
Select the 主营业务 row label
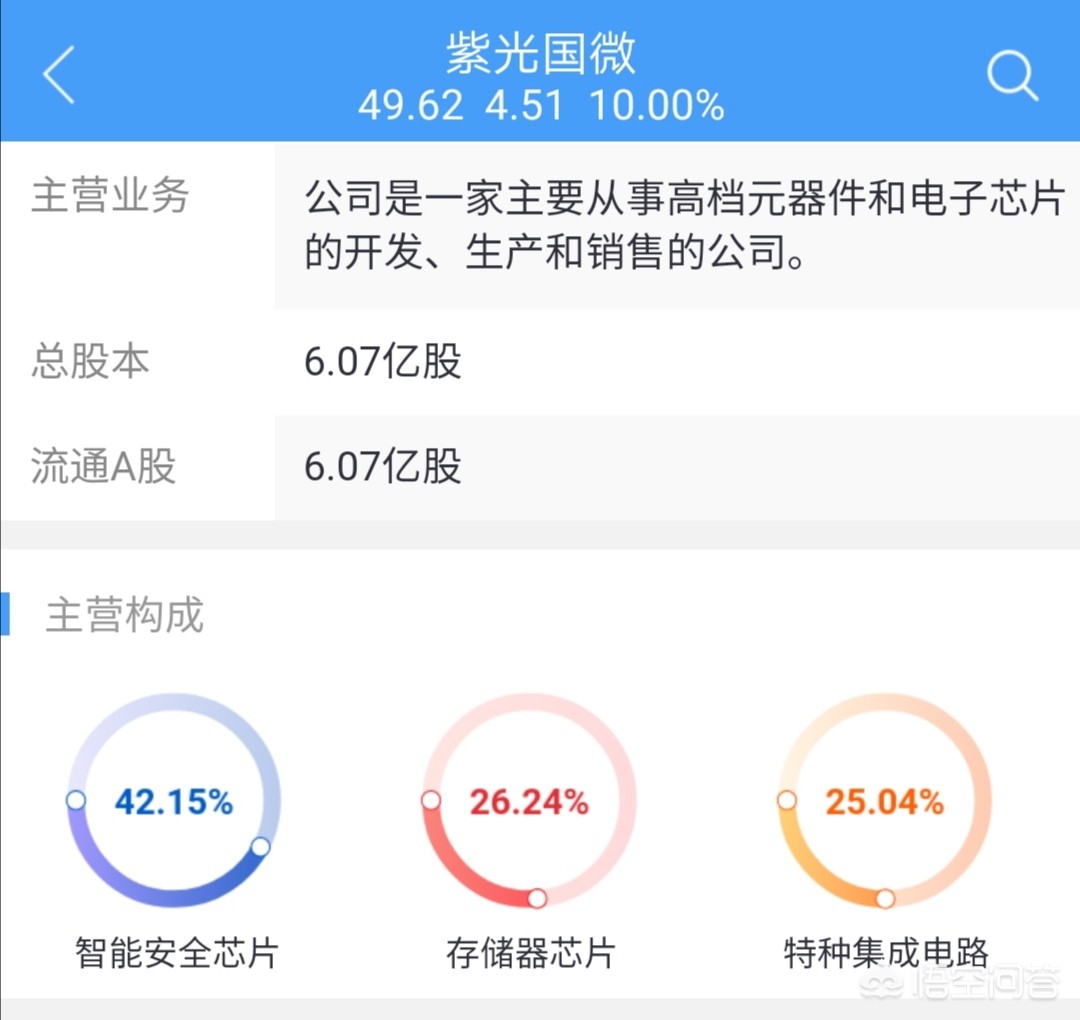pos(110,196)
